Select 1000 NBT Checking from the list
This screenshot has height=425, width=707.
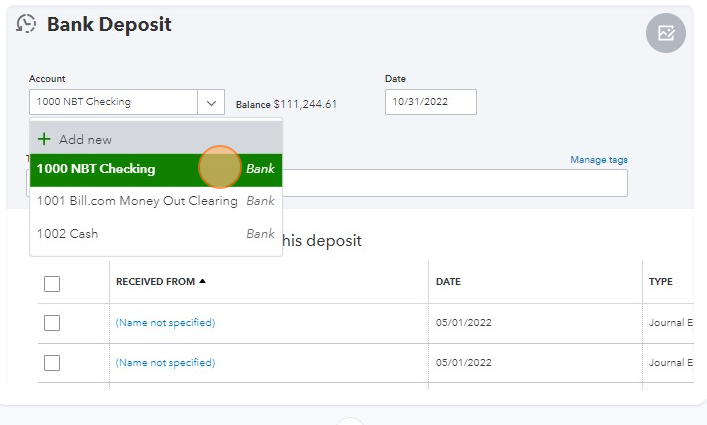(96, 169)
